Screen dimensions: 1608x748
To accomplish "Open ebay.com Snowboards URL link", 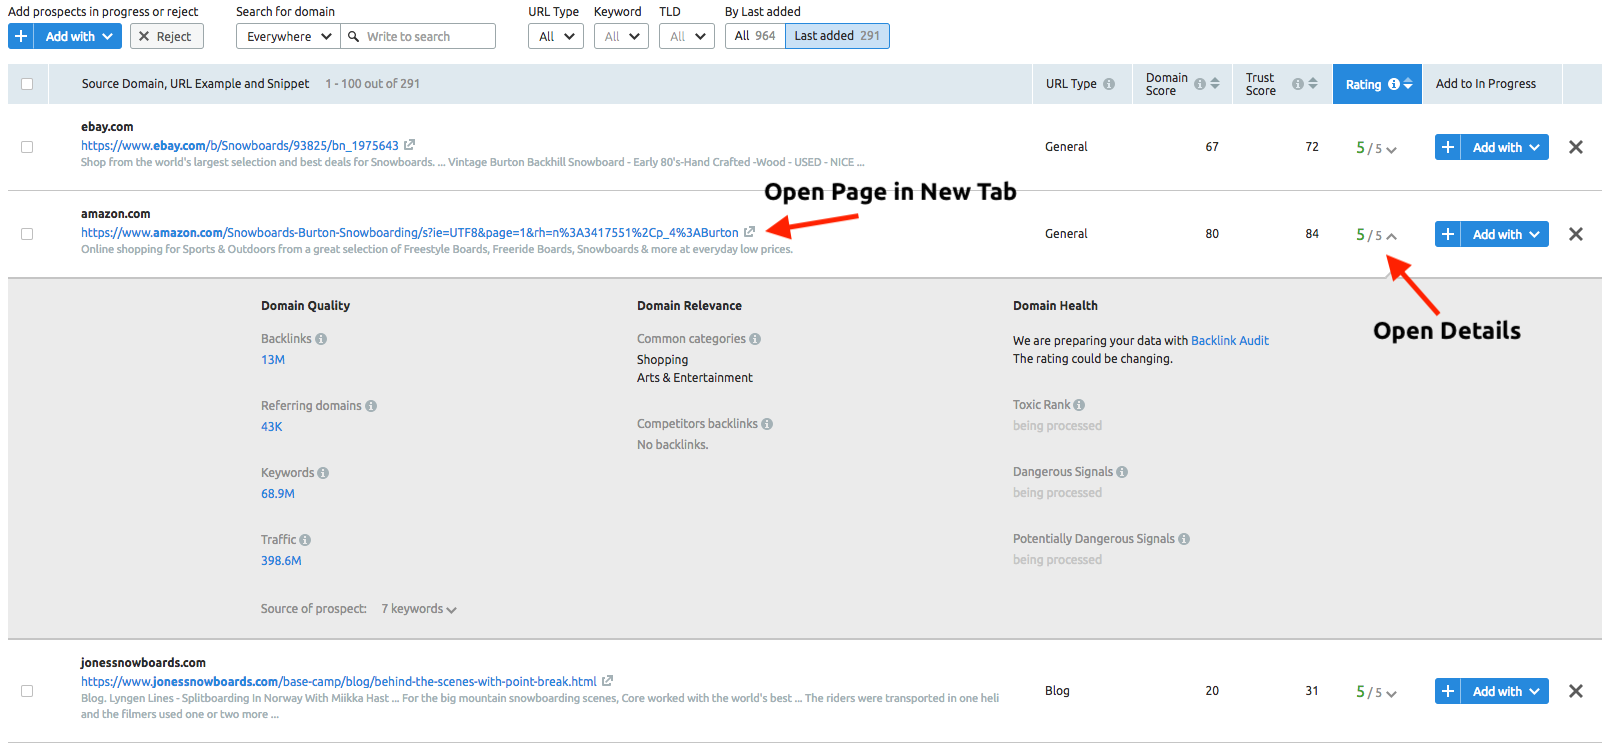I will point(240,146).
